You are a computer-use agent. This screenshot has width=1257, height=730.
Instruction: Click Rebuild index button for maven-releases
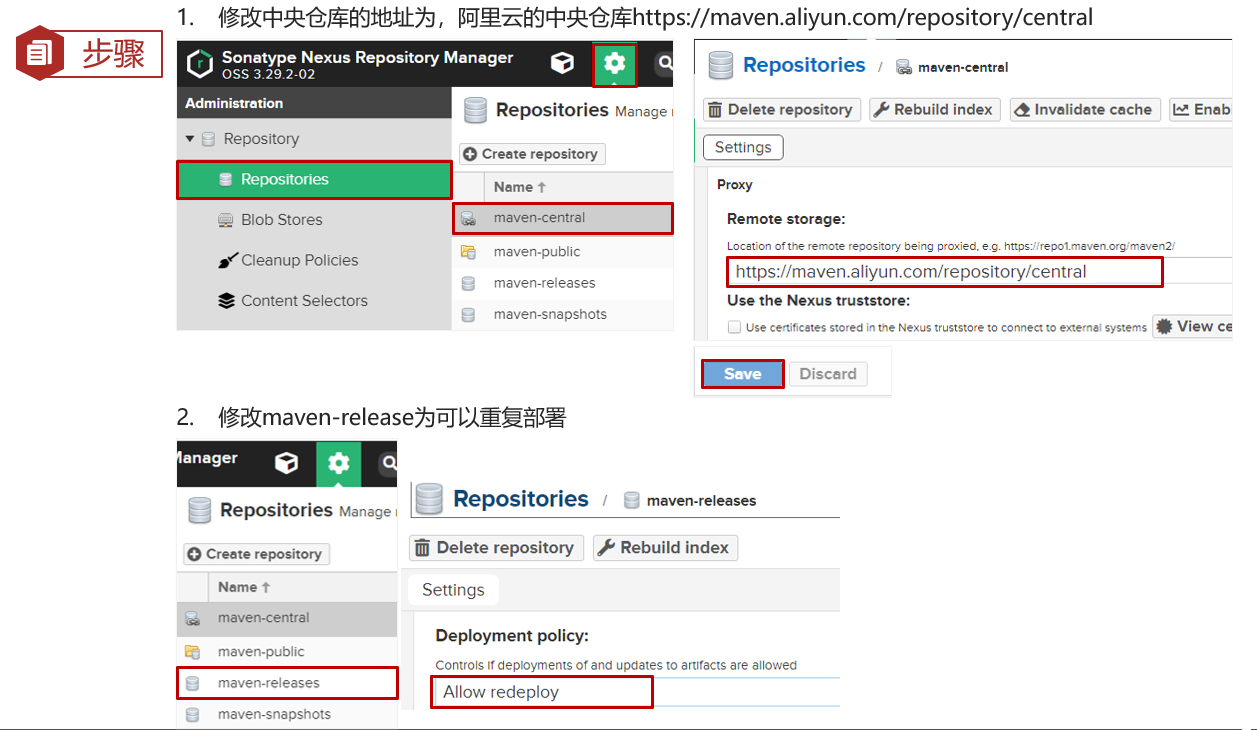pyautogui.click(x=665, y=548)
